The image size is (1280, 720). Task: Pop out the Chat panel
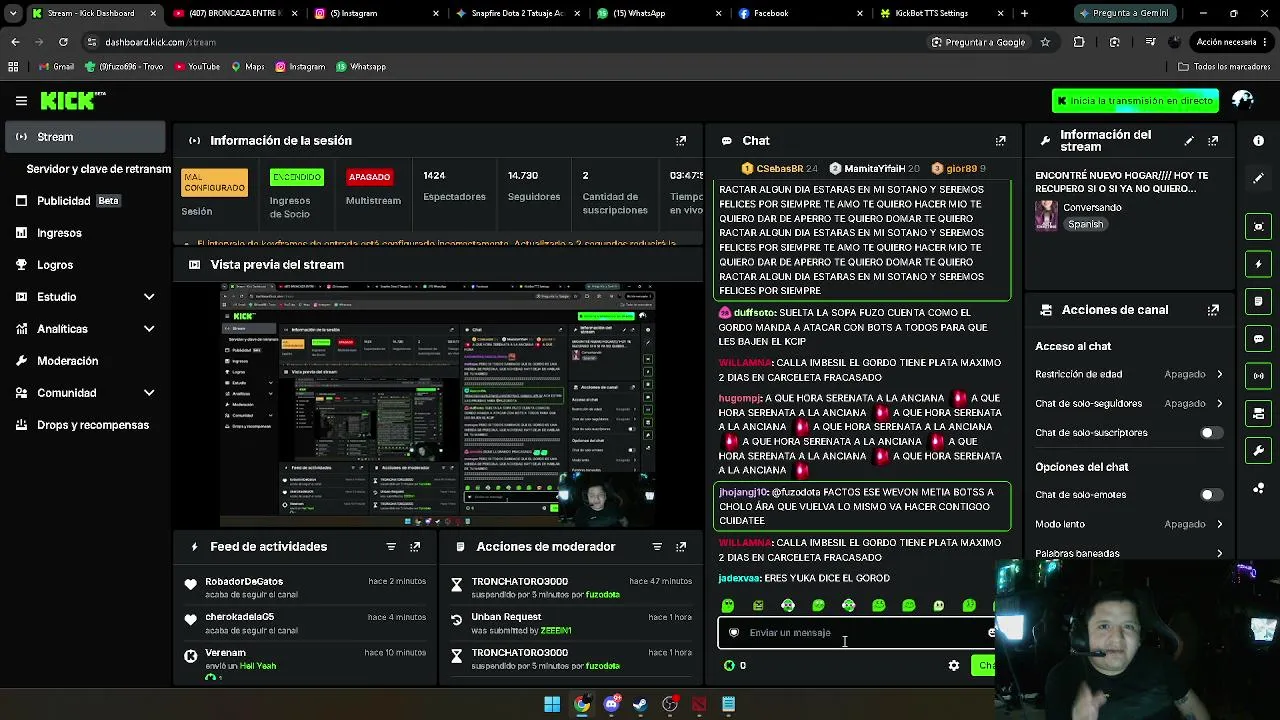click(x=1000, y=141)
